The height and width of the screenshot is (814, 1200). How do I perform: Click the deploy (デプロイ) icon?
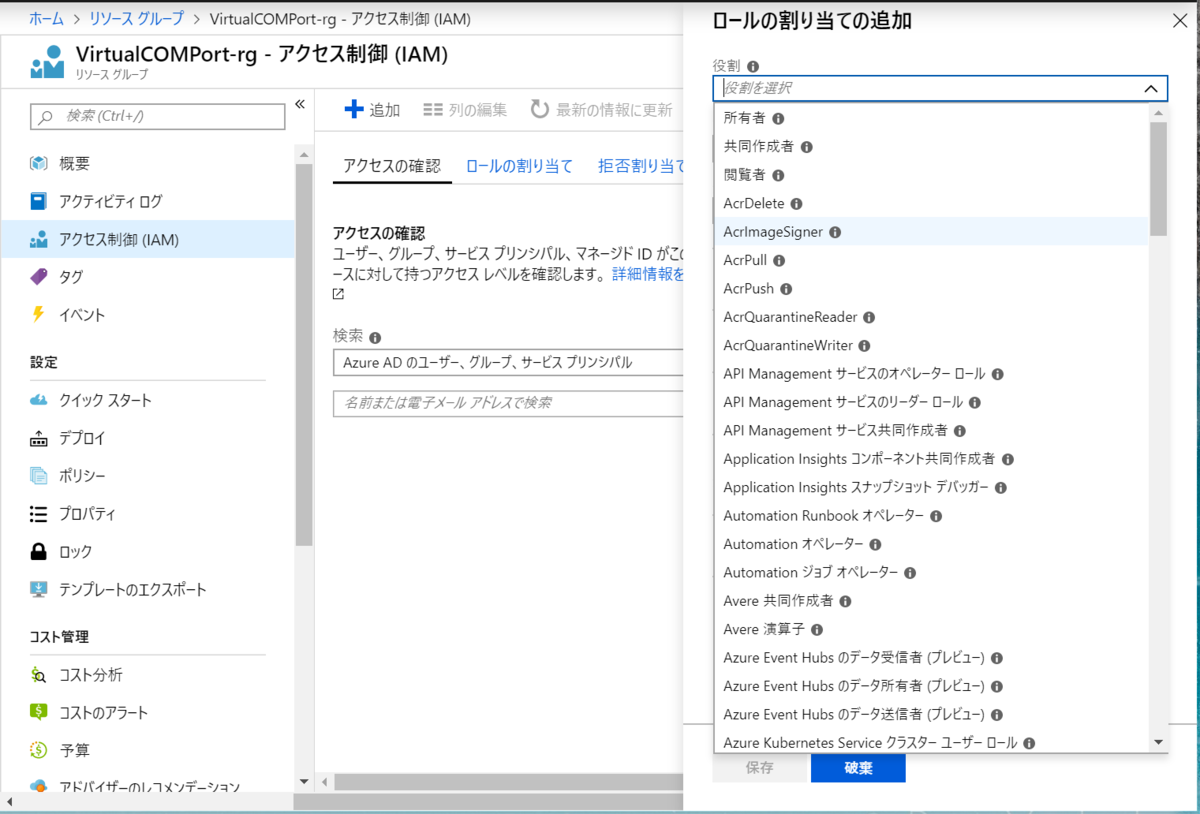point(39,438)
